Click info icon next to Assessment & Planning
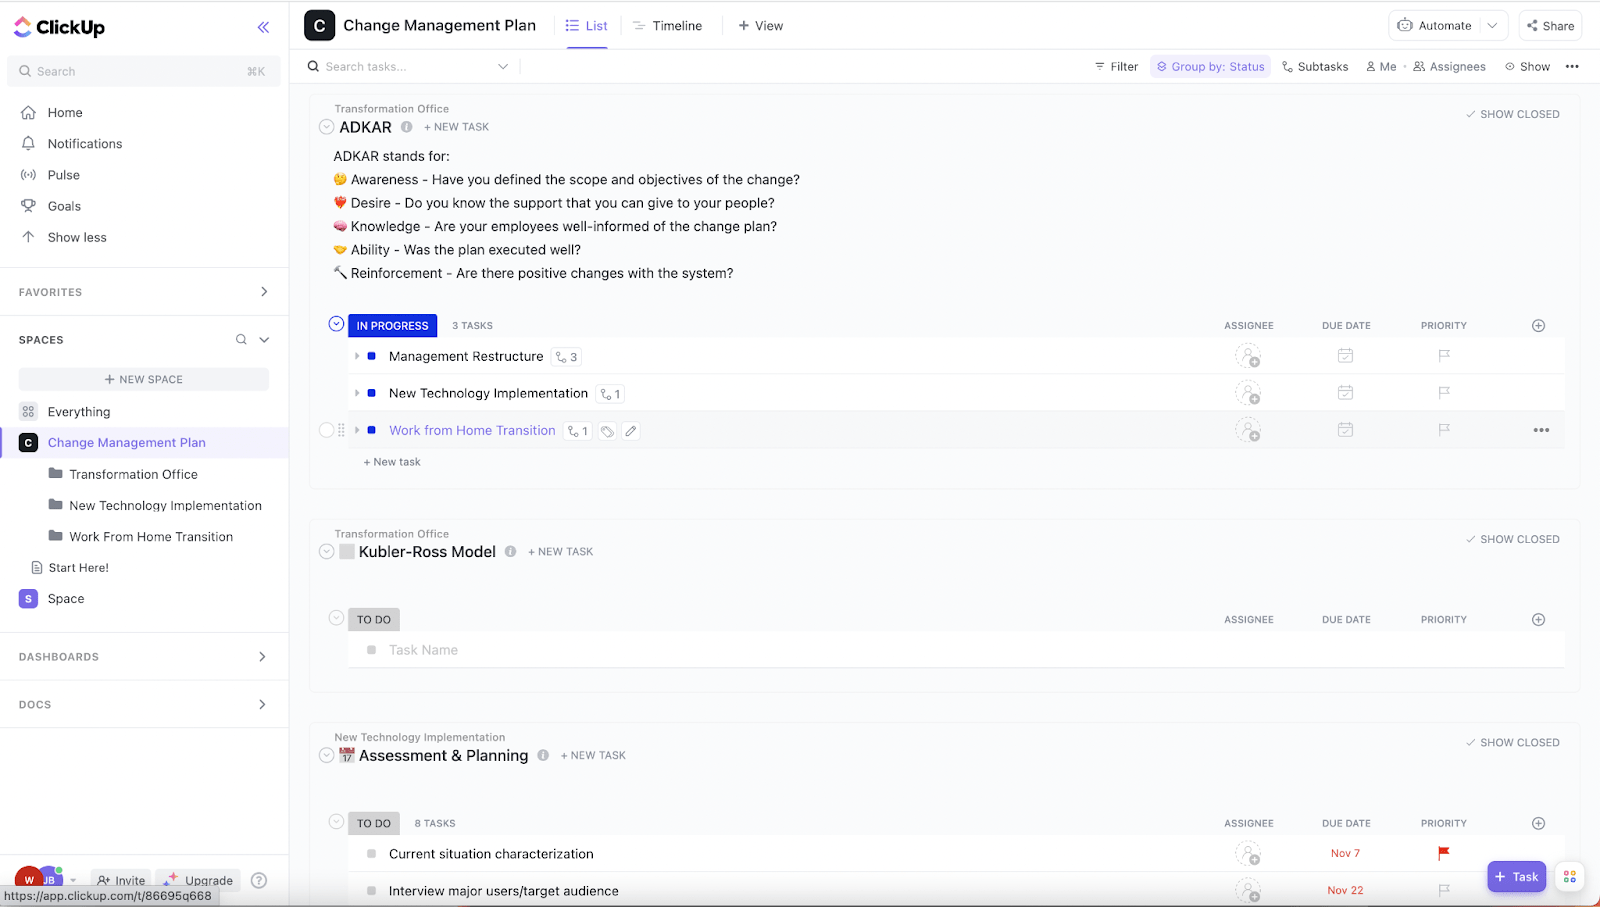Screen dimensions: 1600x907 [543, 756]
